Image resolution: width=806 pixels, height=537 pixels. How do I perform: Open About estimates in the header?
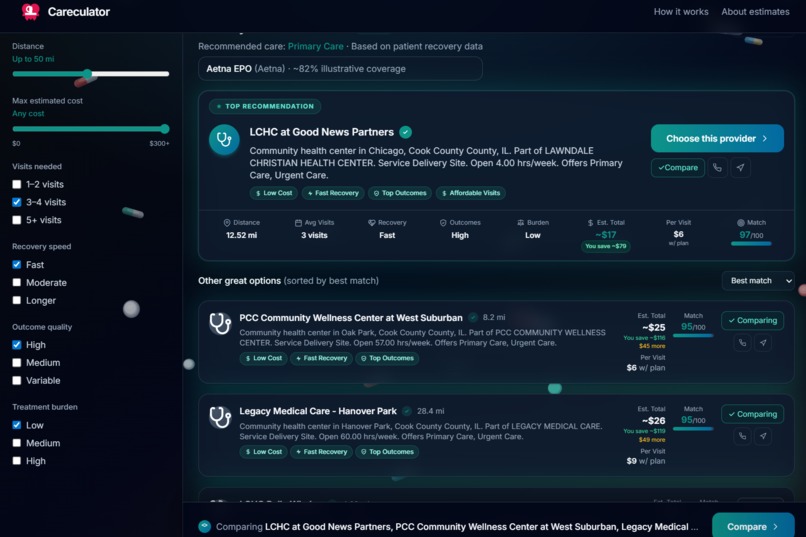755,11
